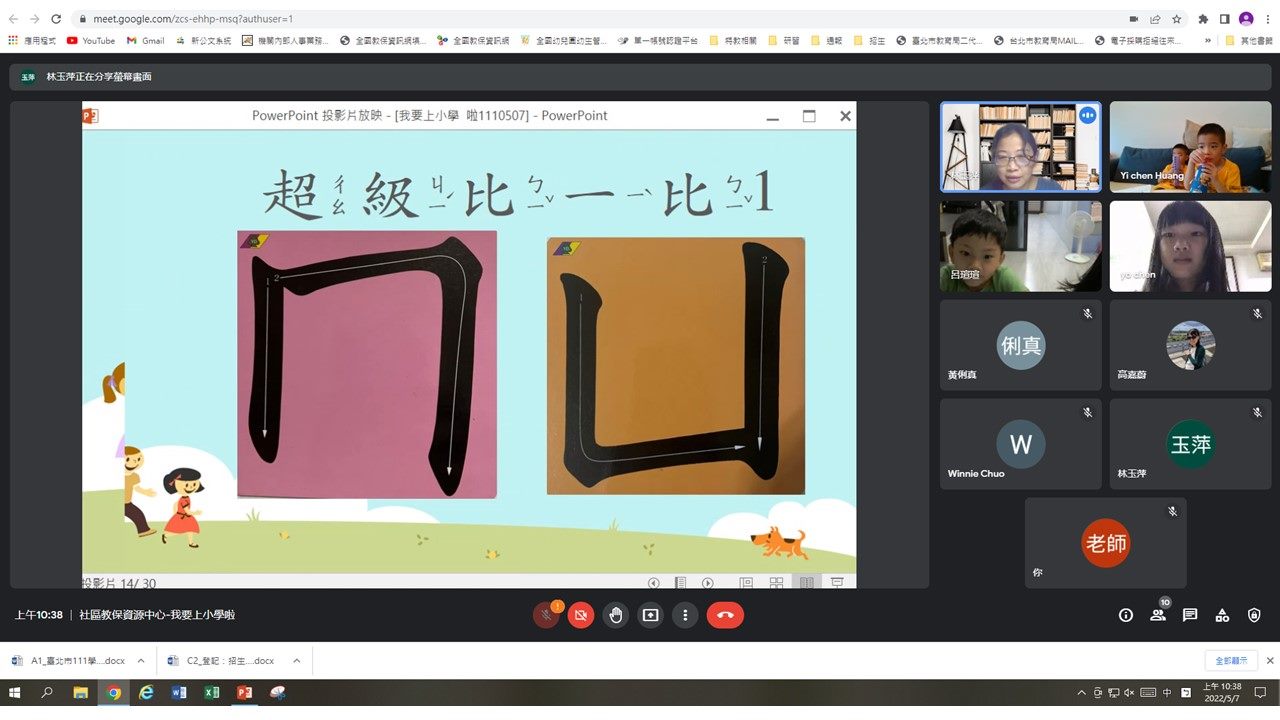Open PowerPoint from the Windows taskbar

click(x=244, y=692)
